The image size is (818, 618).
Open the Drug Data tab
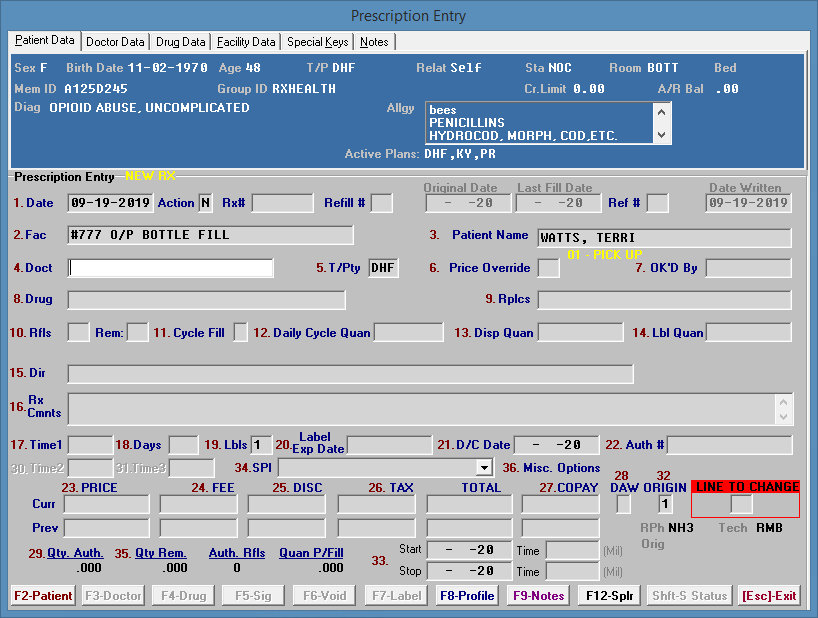click(x=181, y=42)
